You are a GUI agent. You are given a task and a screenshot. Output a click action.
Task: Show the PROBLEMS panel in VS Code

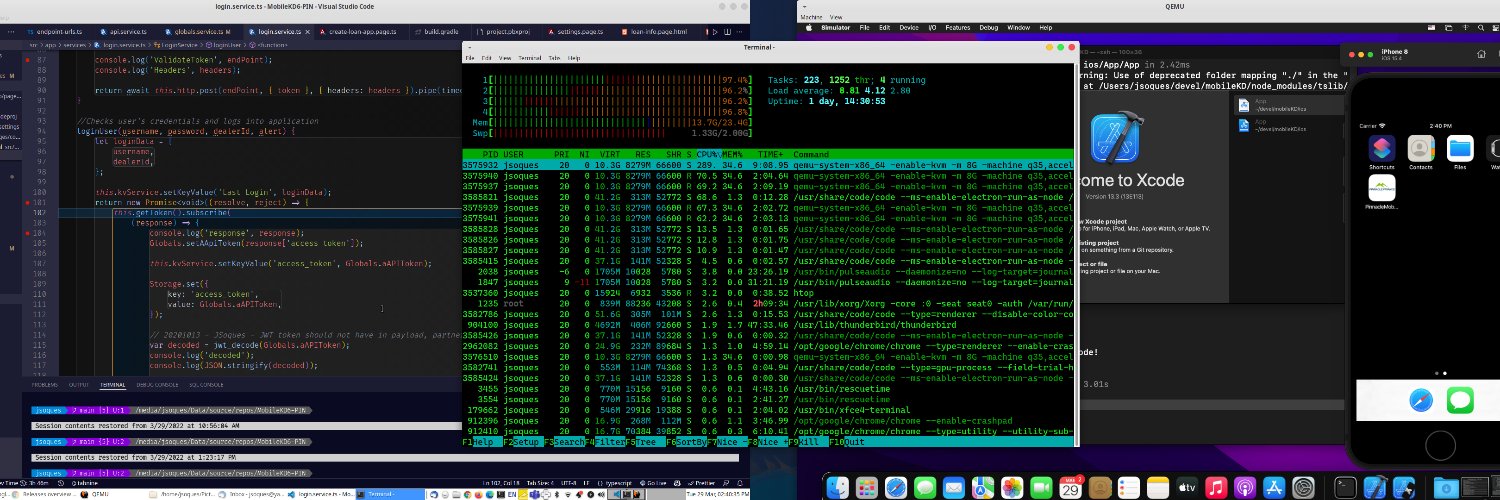click(x=44, y=385)
